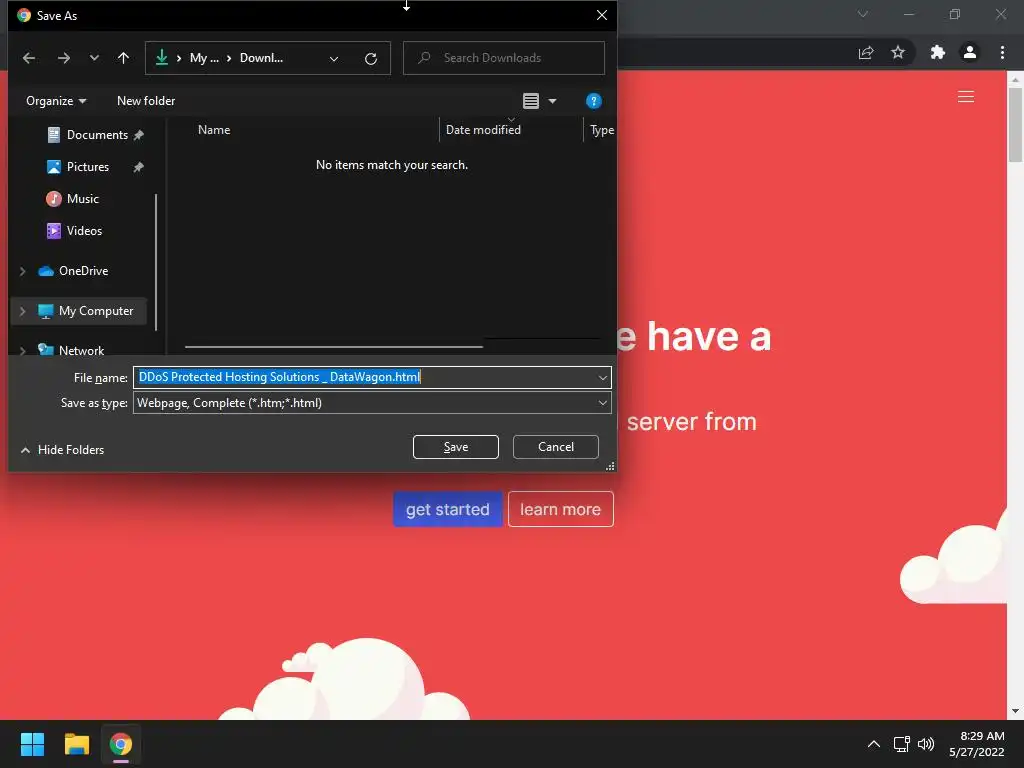Click the sidebar navigation pane scrollbar
The height and width of the screenshot is (768, 1024).
(x=156, y=261)
